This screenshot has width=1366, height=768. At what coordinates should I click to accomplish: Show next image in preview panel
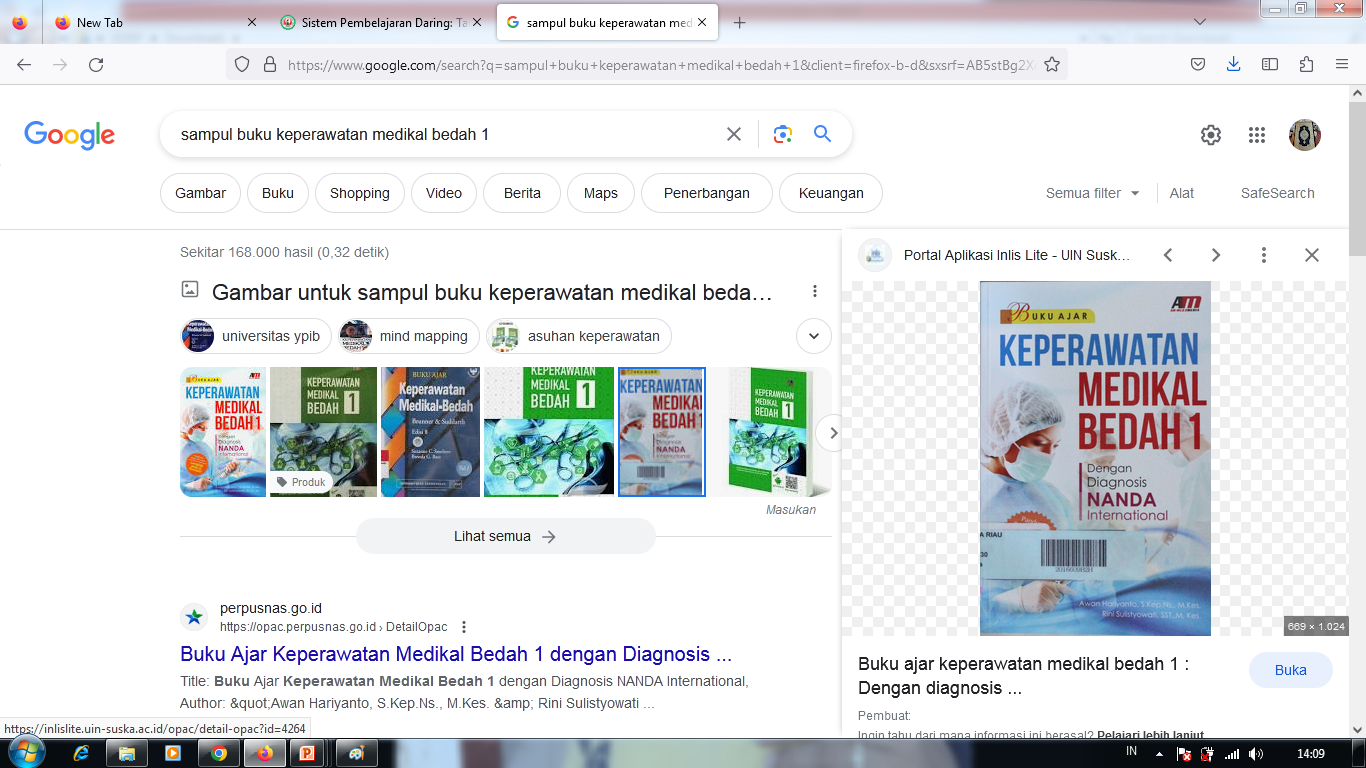(1216, 255)
